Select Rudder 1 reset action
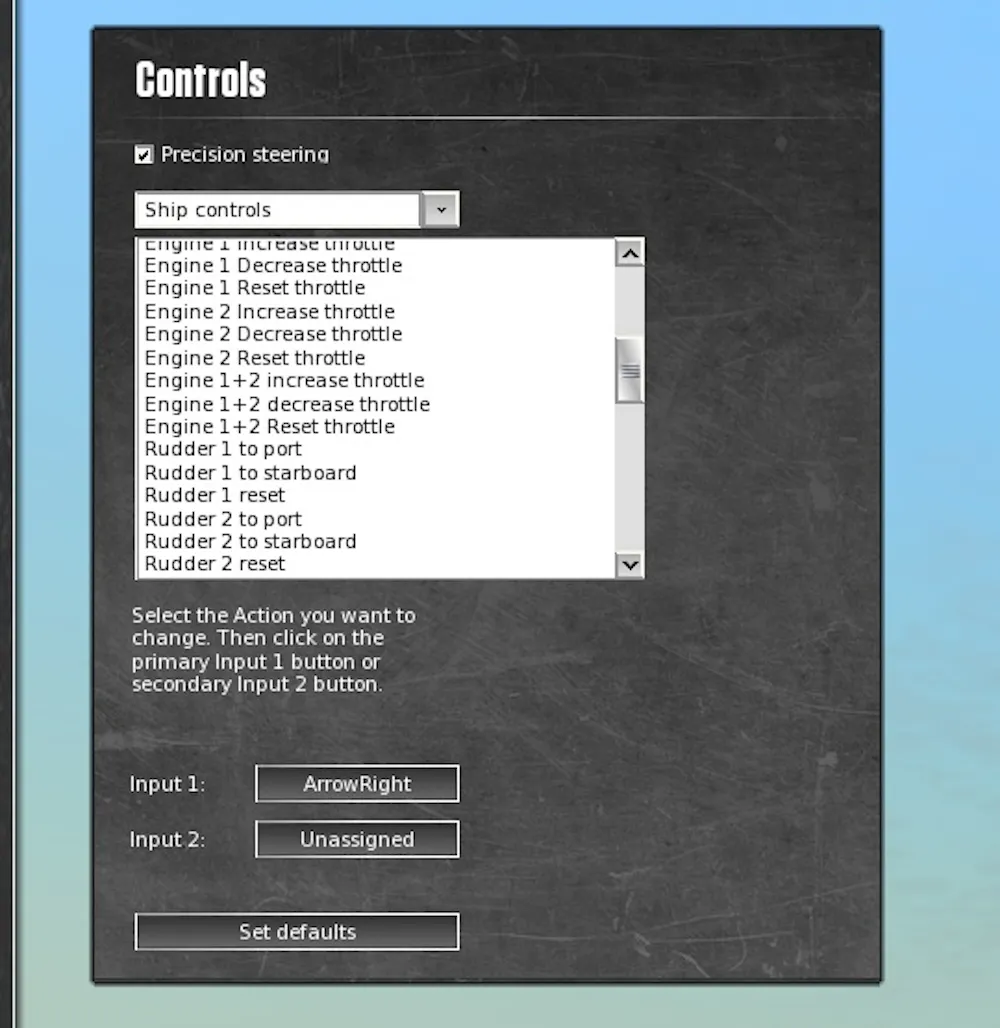1000x1028 pixels. click(x=377, y=495)
